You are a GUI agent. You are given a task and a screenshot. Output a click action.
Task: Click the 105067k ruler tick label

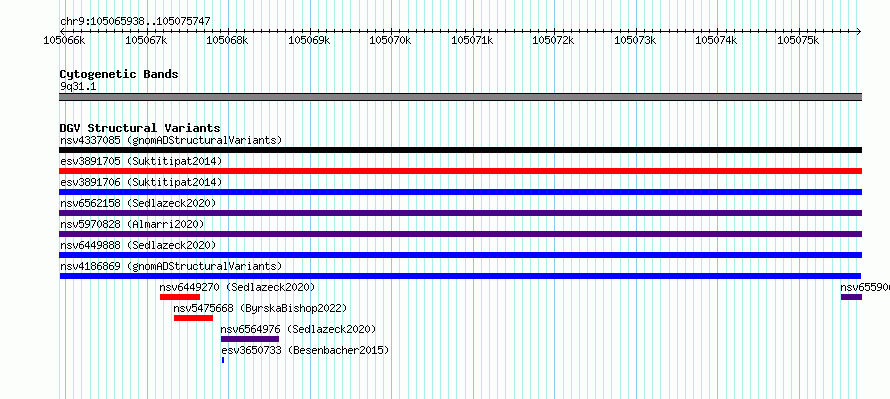tap(146, 40)
